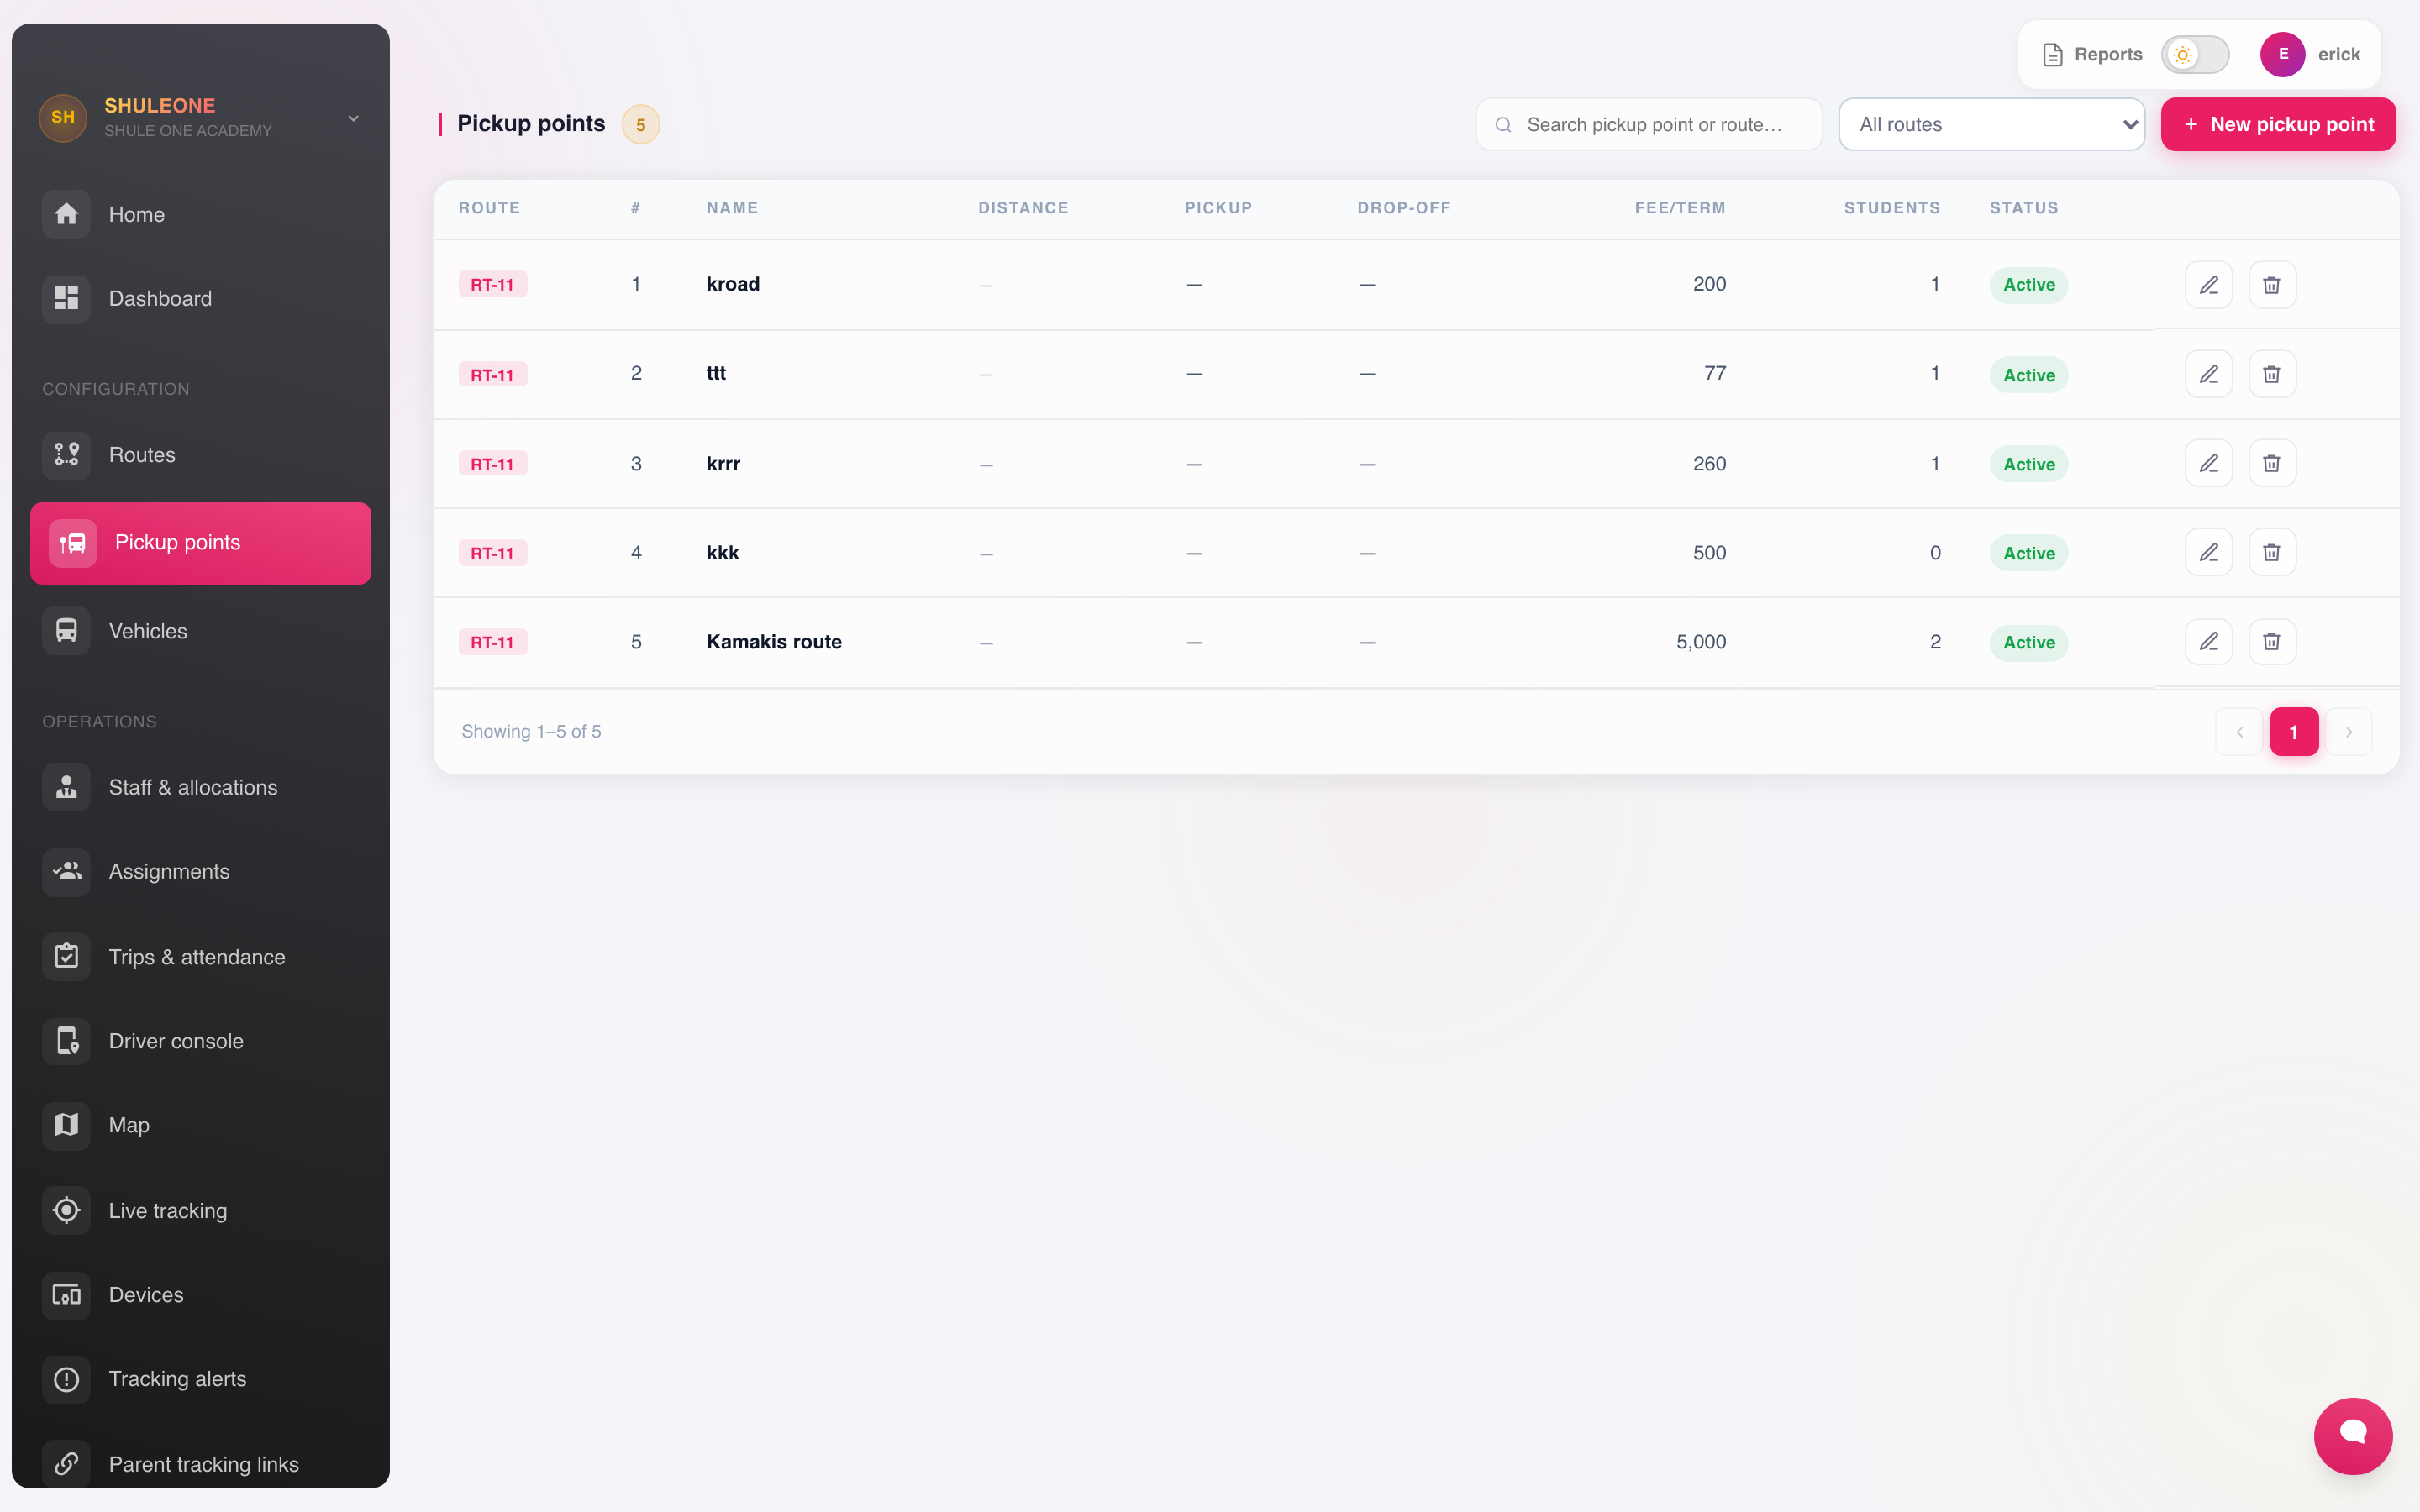Click the Parent tracking links chain icon
The width and height of the screenshot is (2420, 1512).
(x=66, y=1464)
